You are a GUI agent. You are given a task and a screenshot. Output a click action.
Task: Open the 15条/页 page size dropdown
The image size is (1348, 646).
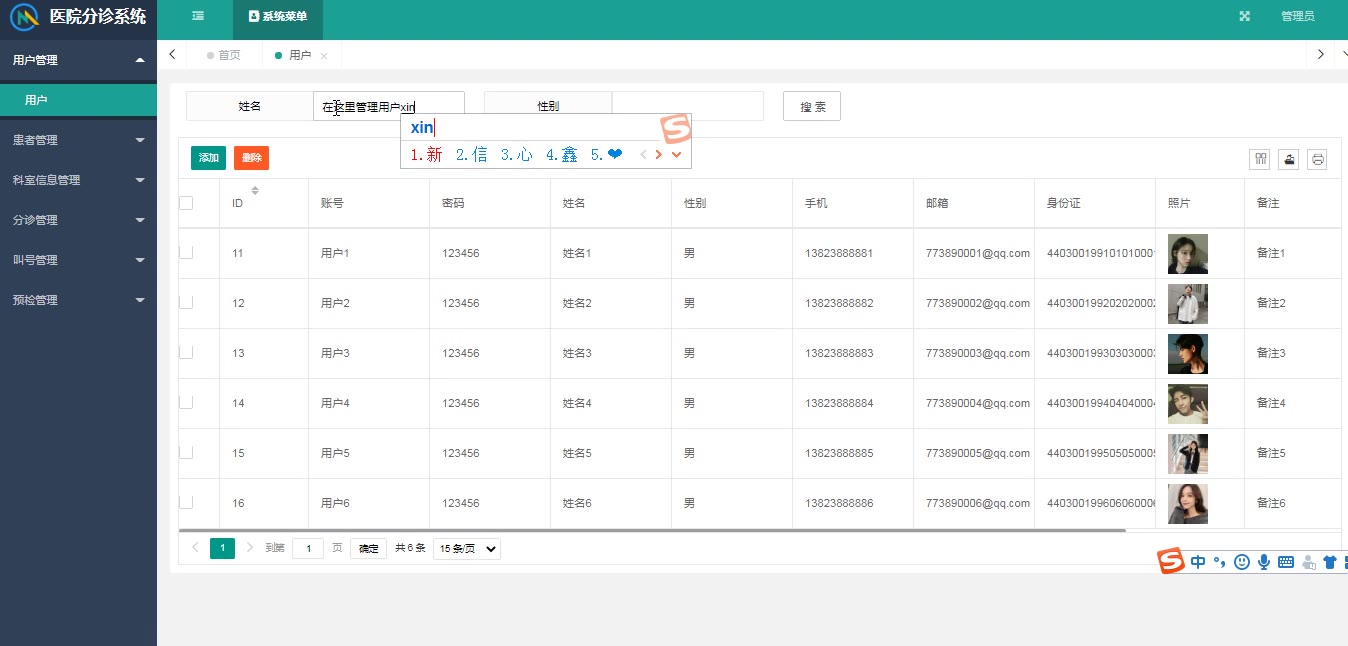(x=466, y=548)
